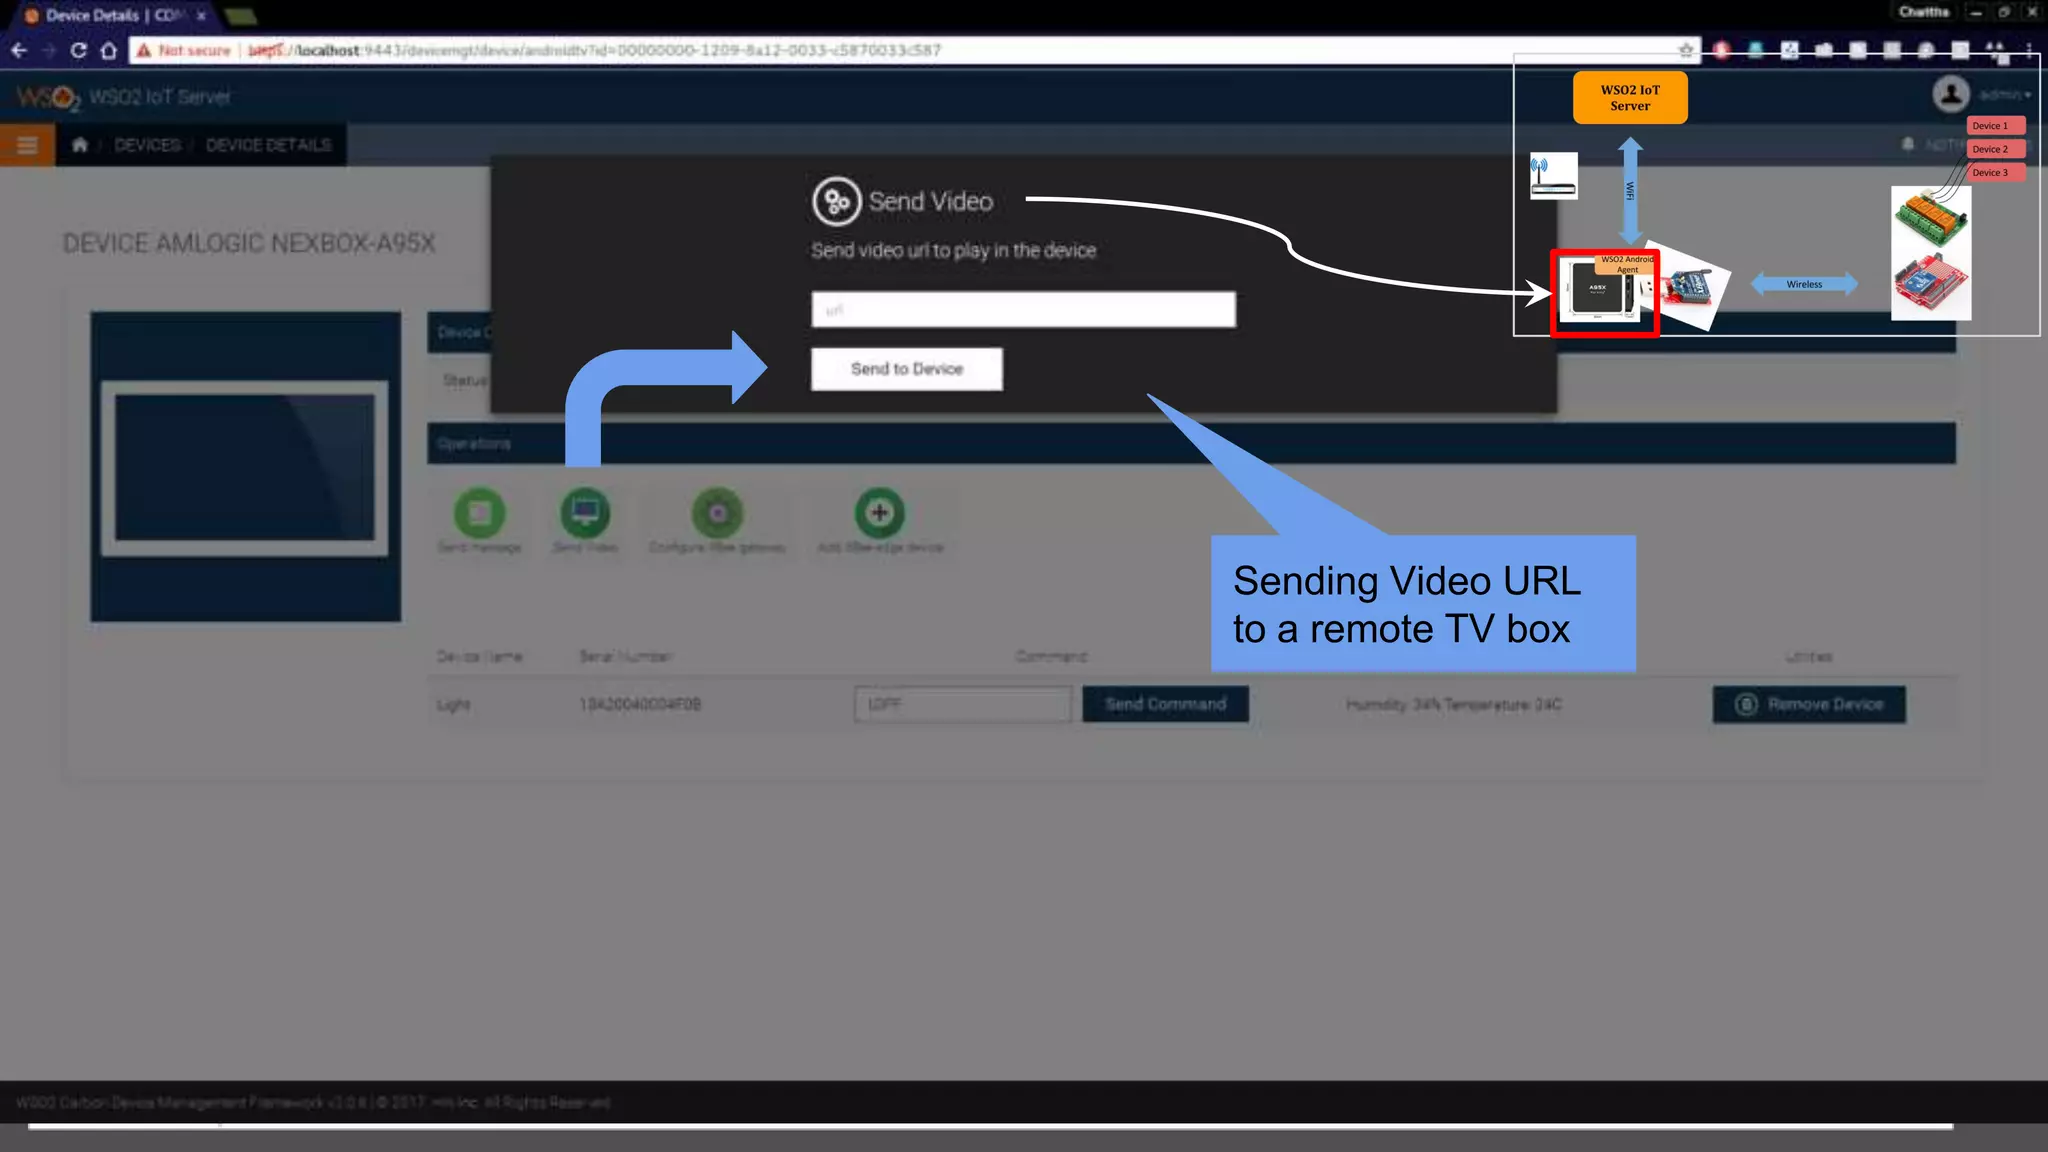This screenshot has width=2048, height=1152.
Task: Click the Send Video operation icon
Action: point(585,513)
